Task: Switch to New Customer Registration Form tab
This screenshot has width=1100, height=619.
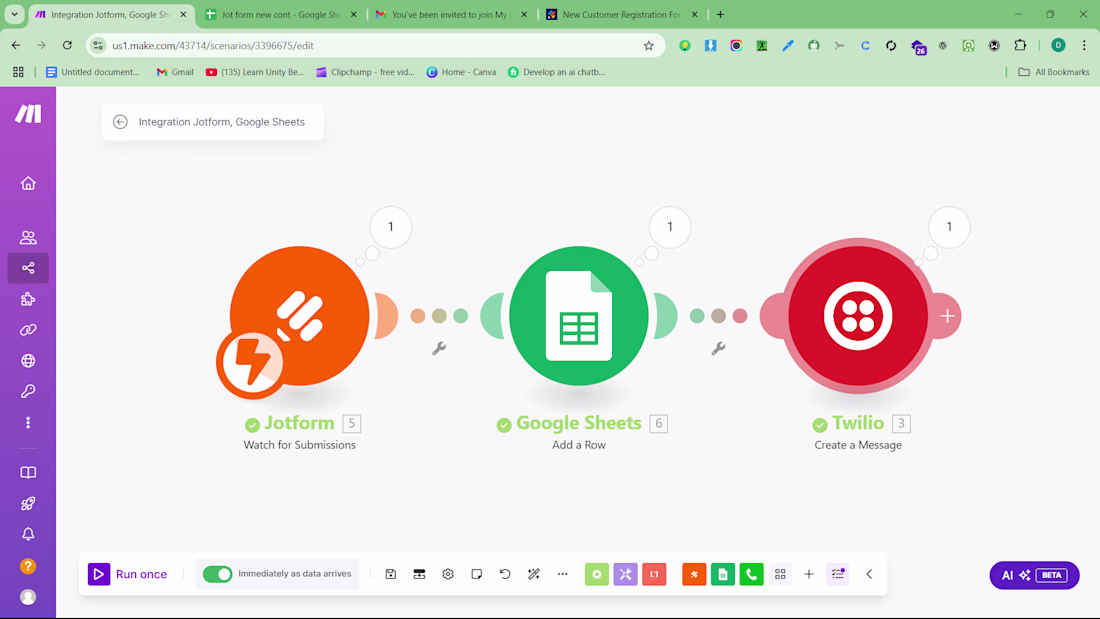Action: pos(621,14)
